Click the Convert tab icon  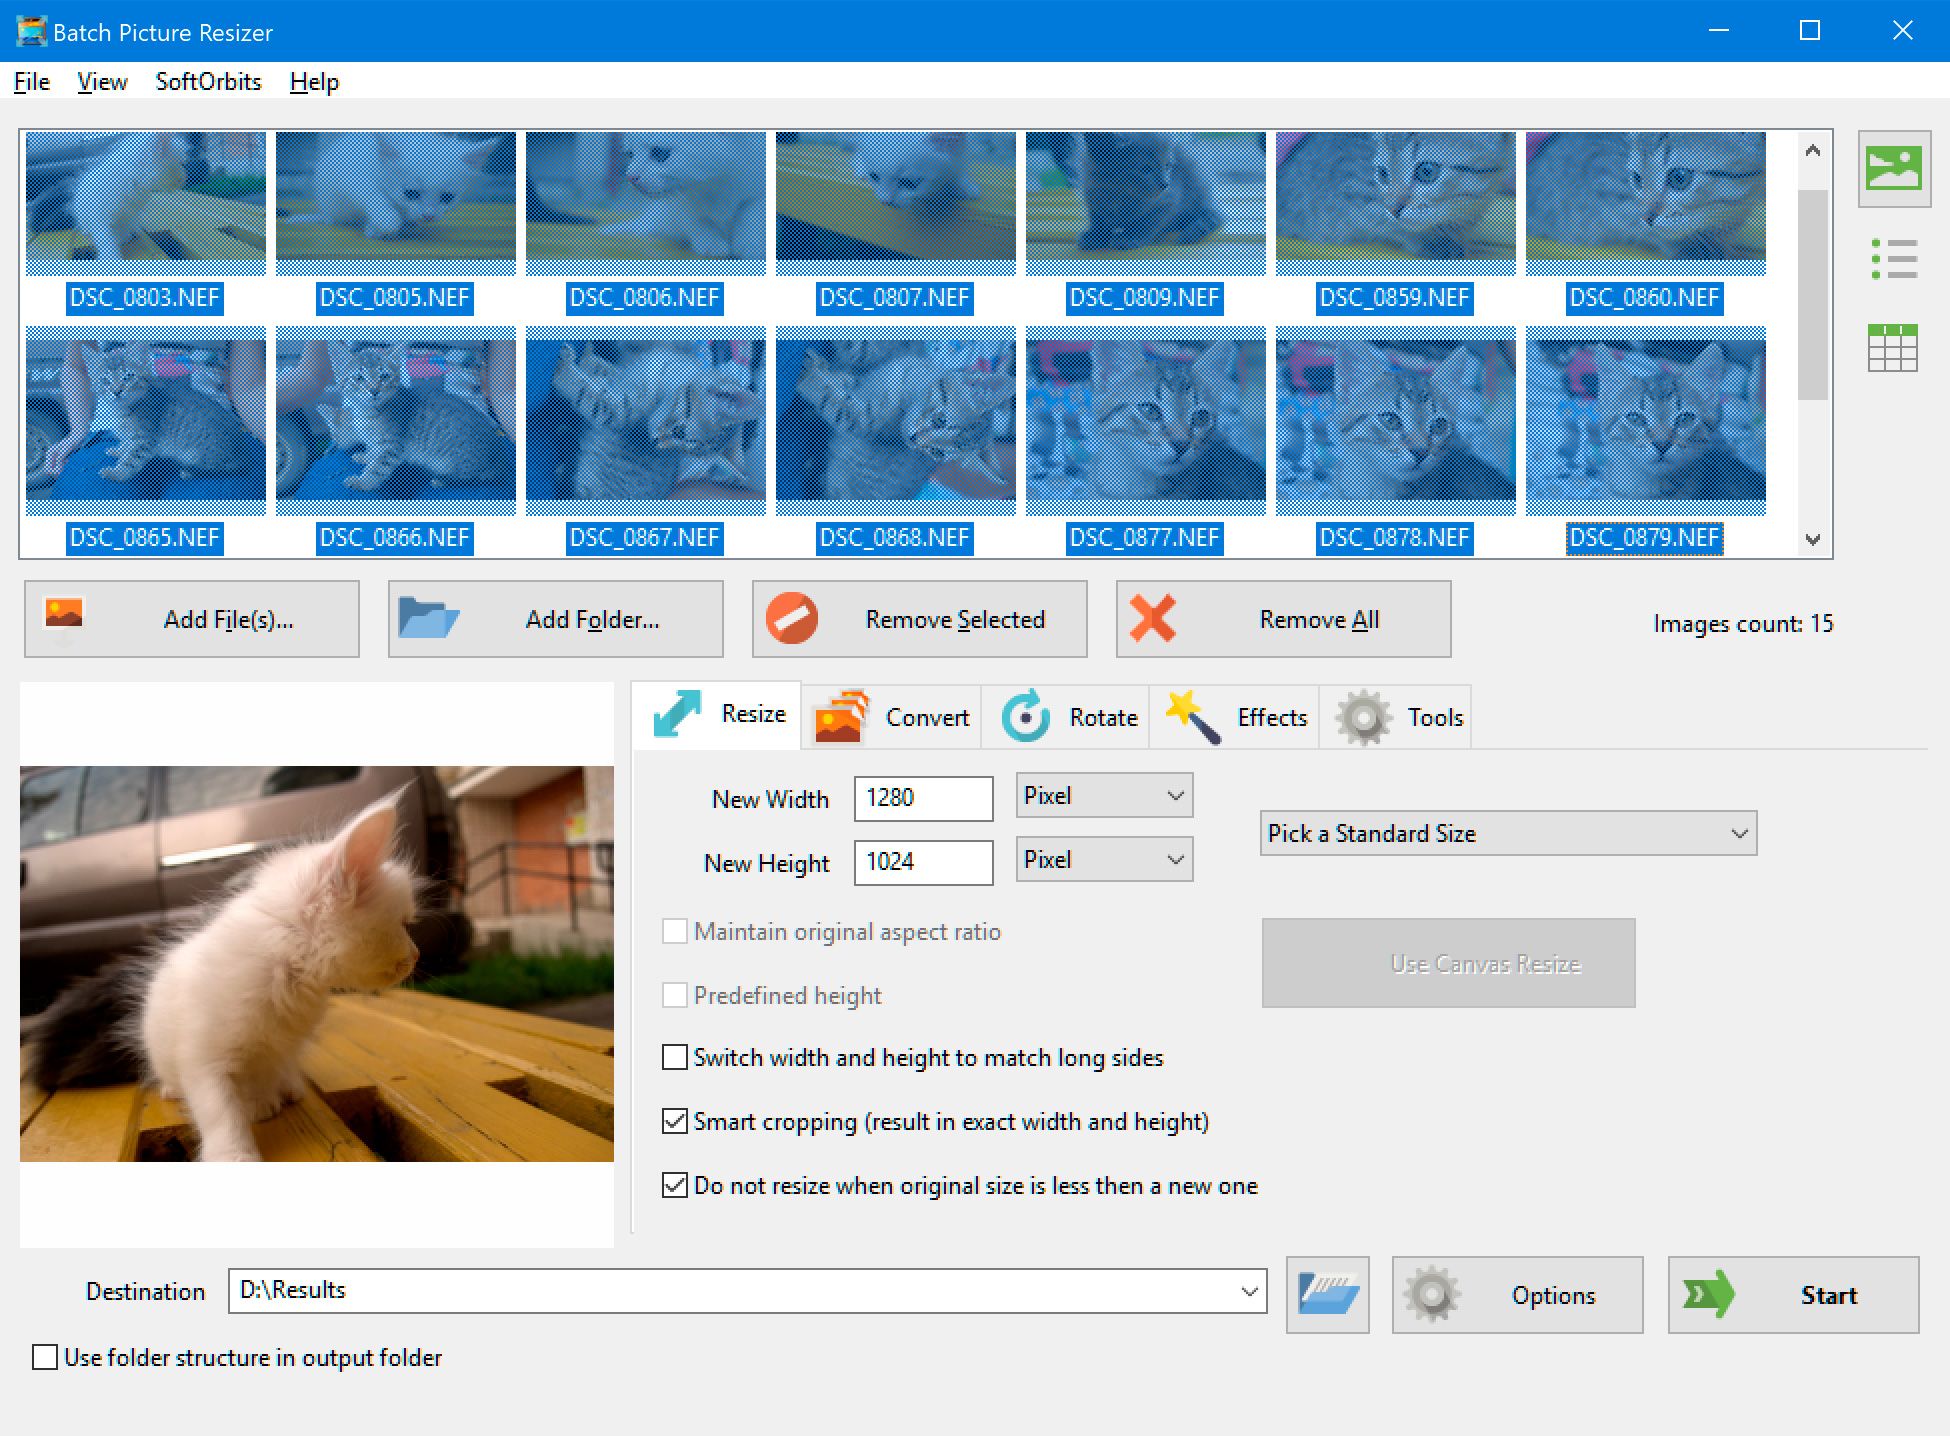pyautogui.click(x=843, y=716)
